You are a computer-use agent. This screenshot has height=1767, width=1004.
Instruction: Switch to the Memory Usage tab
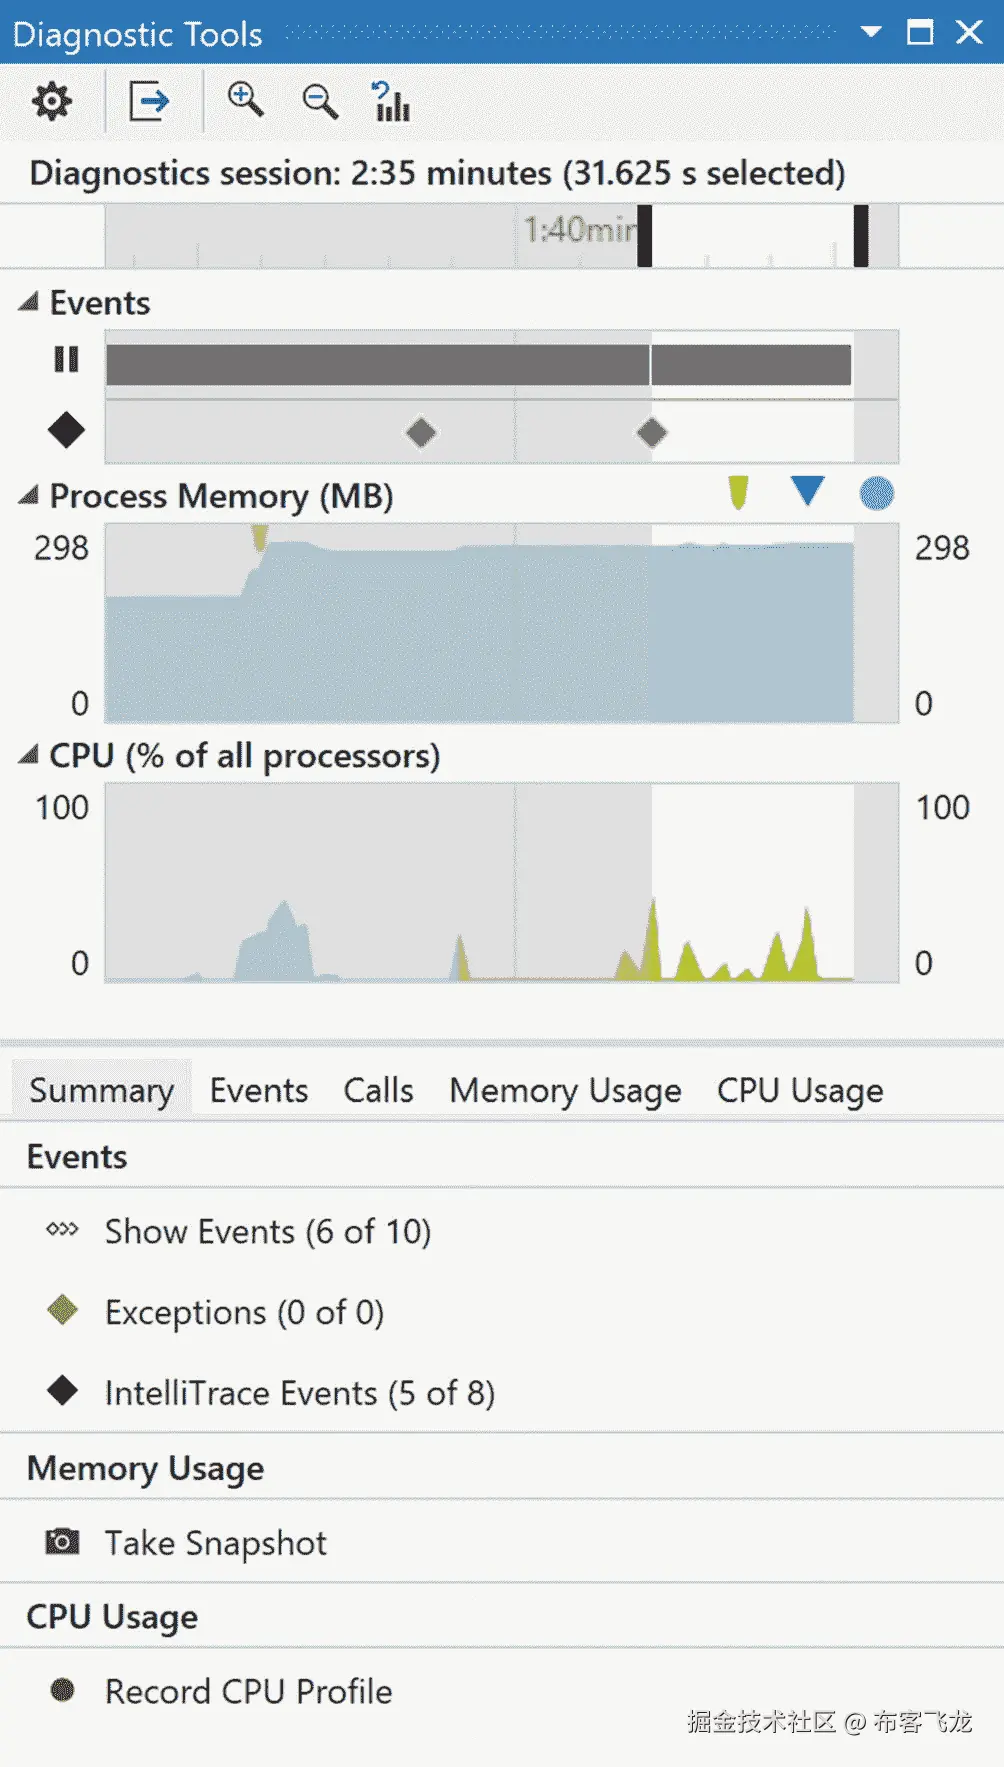click(565, 1090)
